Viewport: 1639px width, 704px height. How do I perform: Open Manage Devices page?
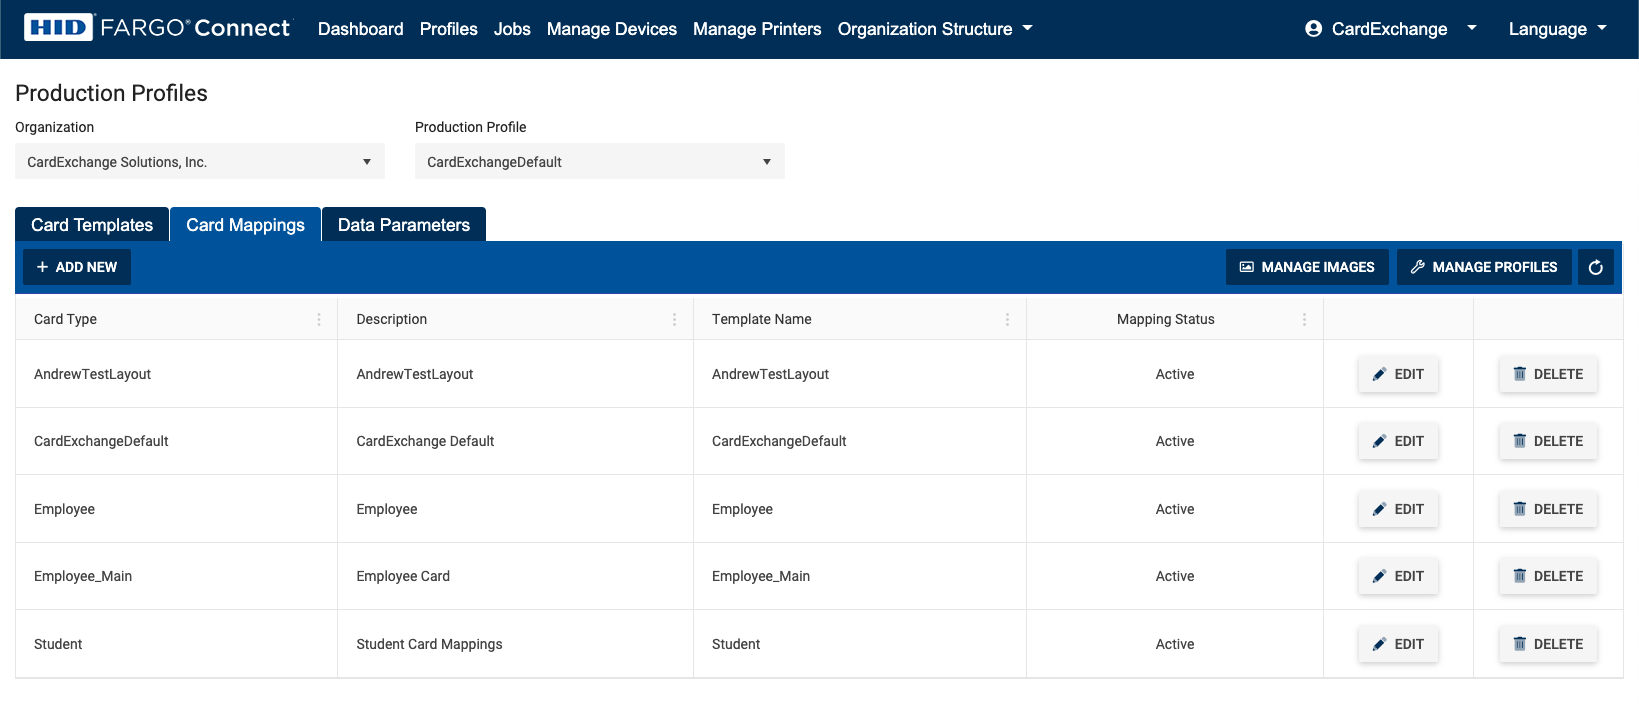point(612,29)
